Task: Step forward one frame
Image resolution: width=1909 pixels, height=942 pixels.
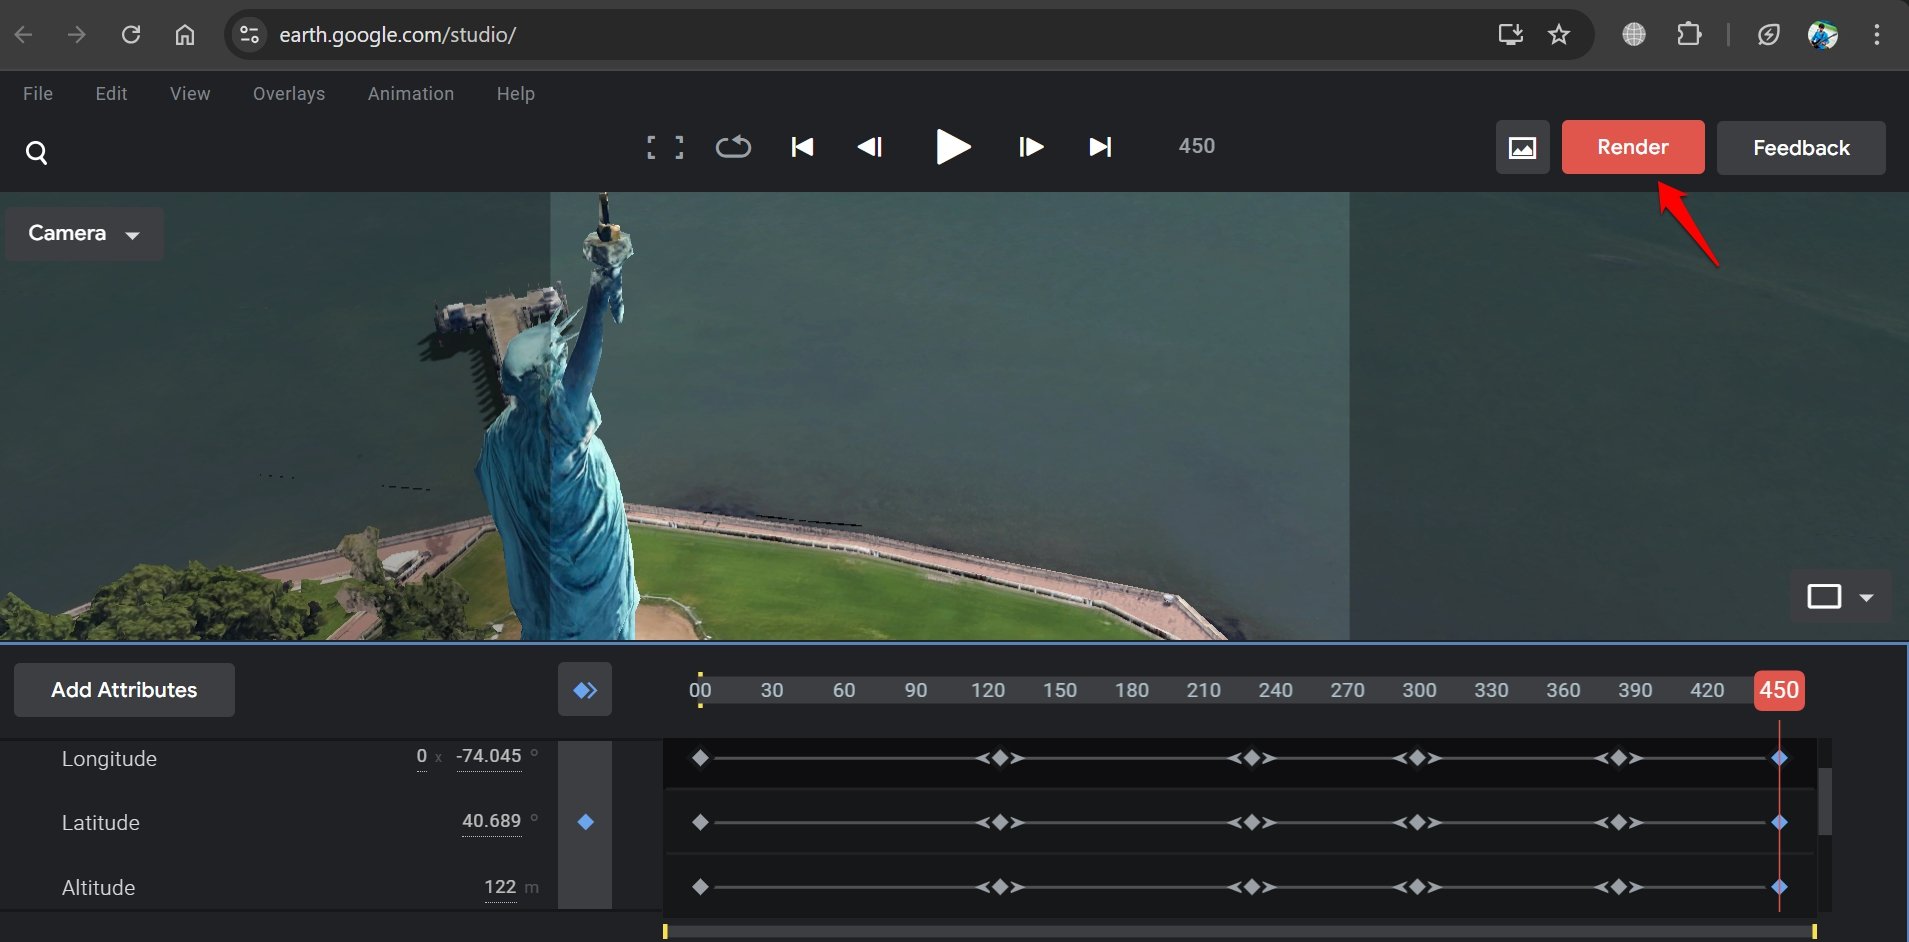Action: 1031,147
